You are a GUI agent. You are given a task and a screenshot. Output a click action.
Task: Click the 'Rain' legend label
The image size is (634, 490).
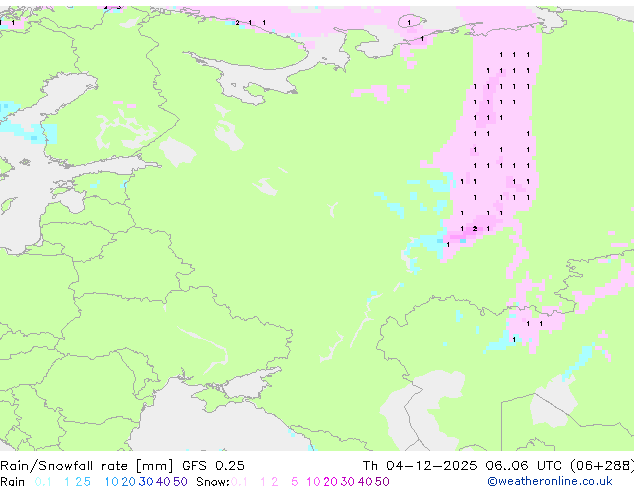(13, 482)
